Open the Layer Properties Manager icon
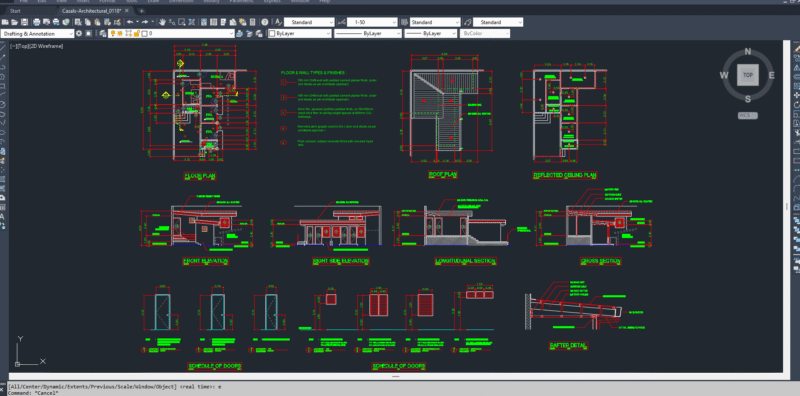The height and width of the screenshot is (396, 800). click(103, 33)
